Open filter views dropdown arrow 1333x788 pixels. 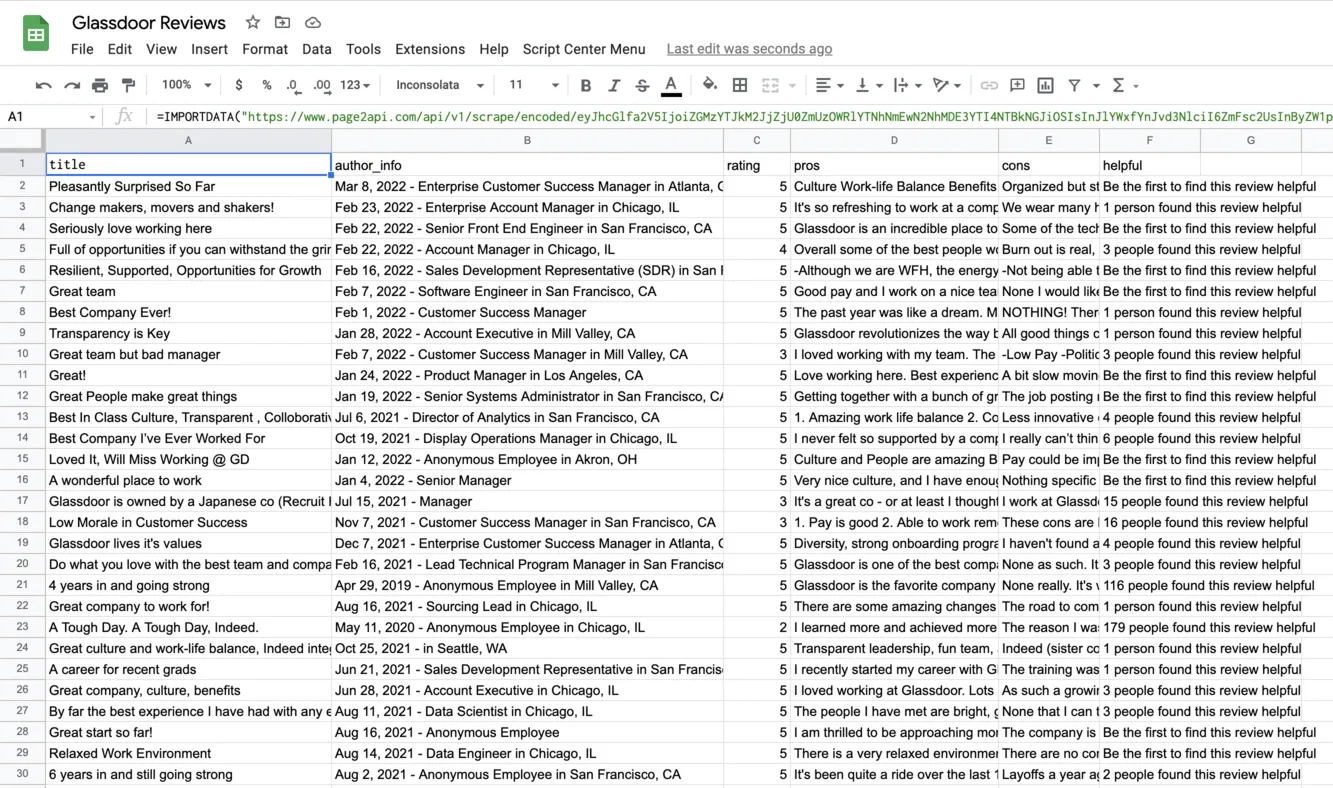(x=1096, y=85)
